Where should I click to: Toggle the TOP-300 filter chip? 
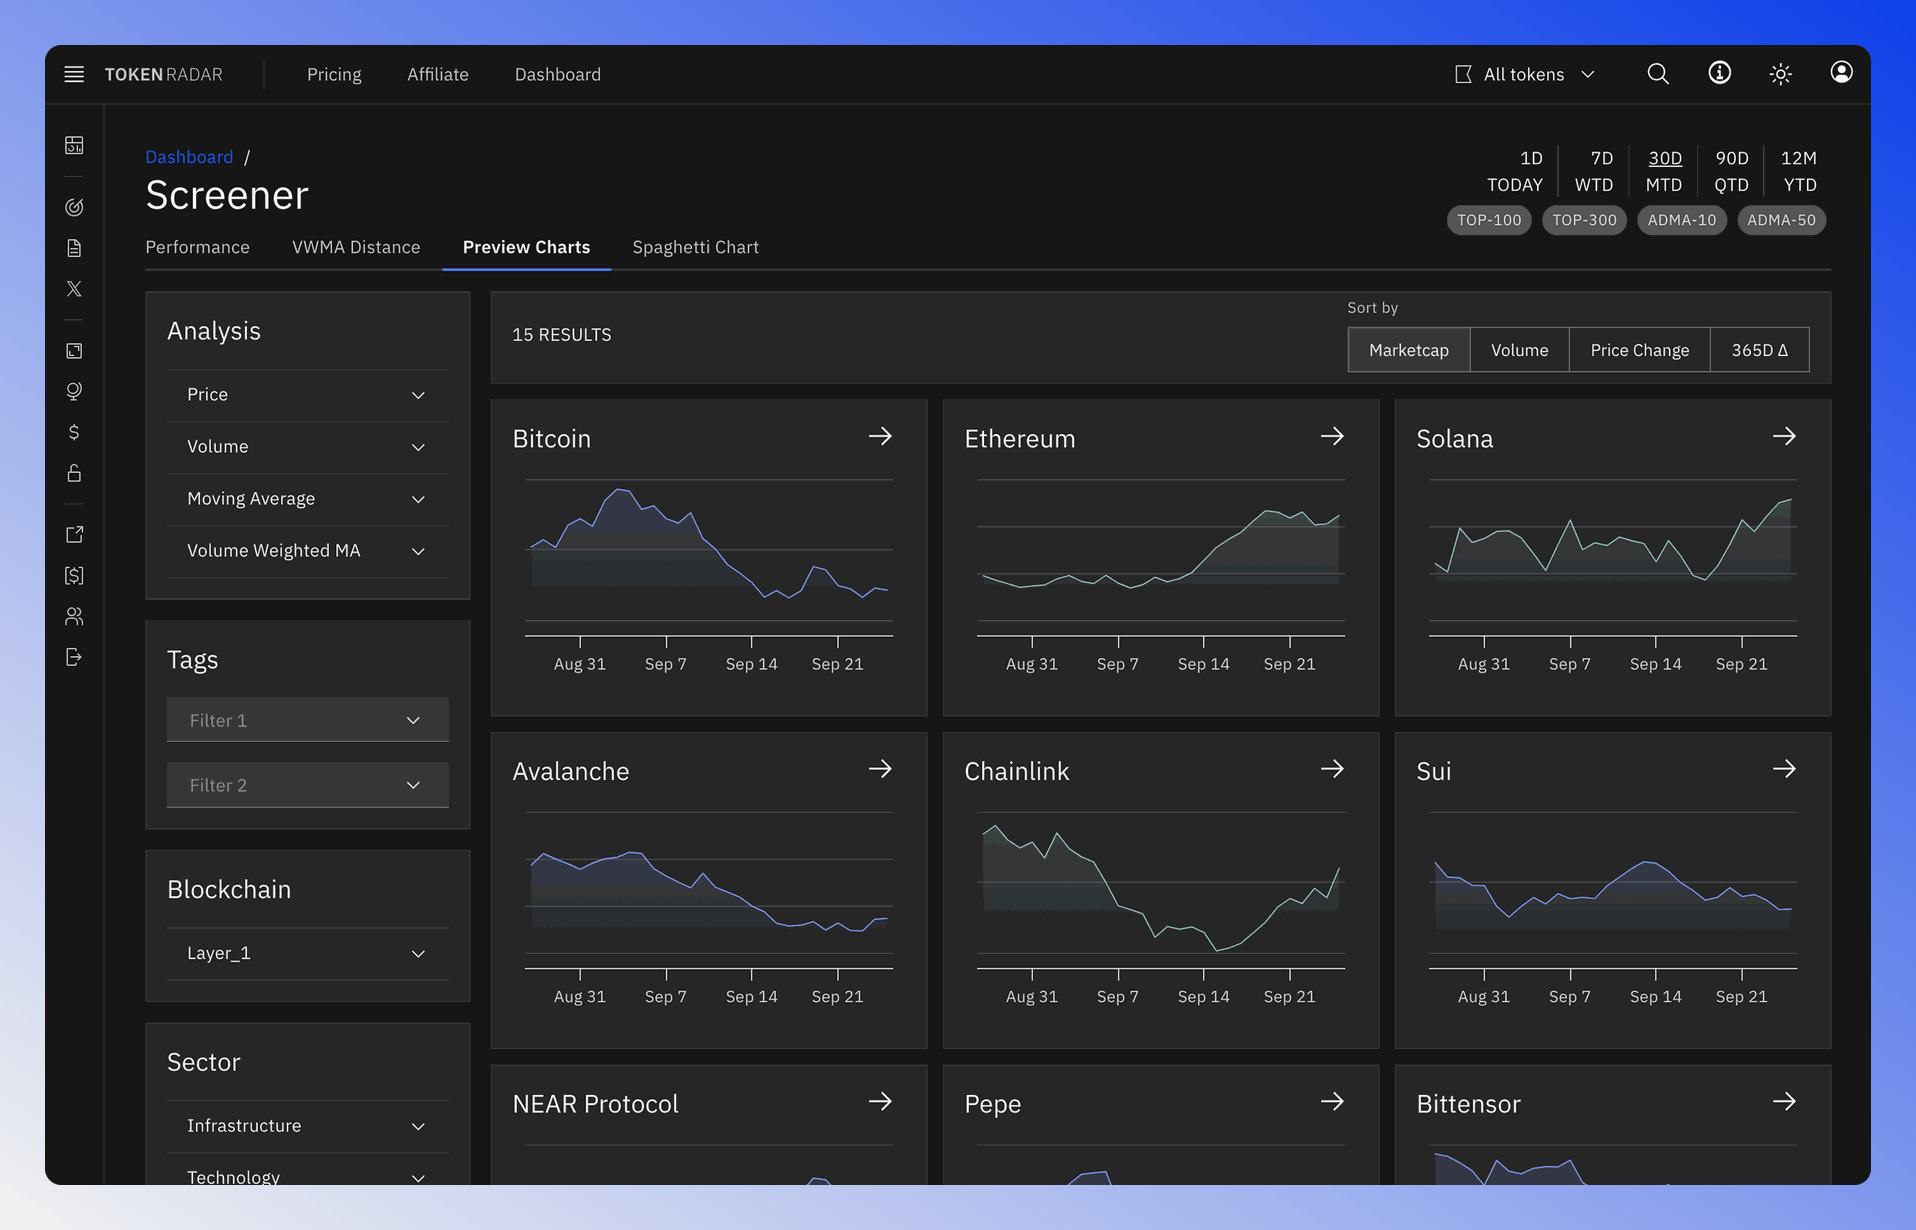point(1584,220)
